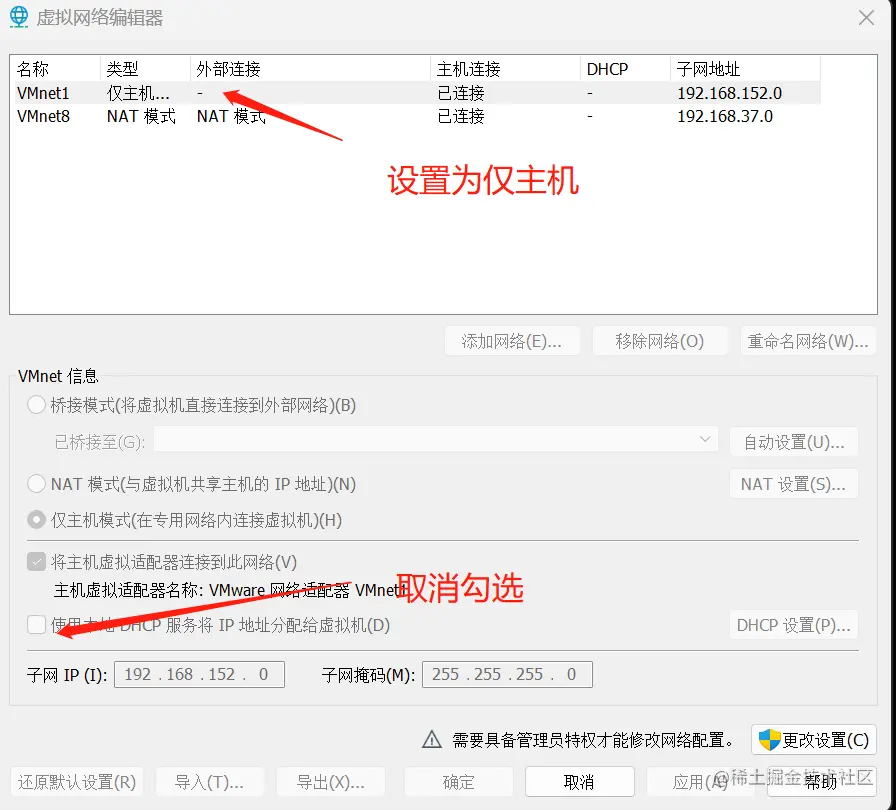Click the 移除网络(O) button
The image size is (896, 810).
[x=660, y=340]
